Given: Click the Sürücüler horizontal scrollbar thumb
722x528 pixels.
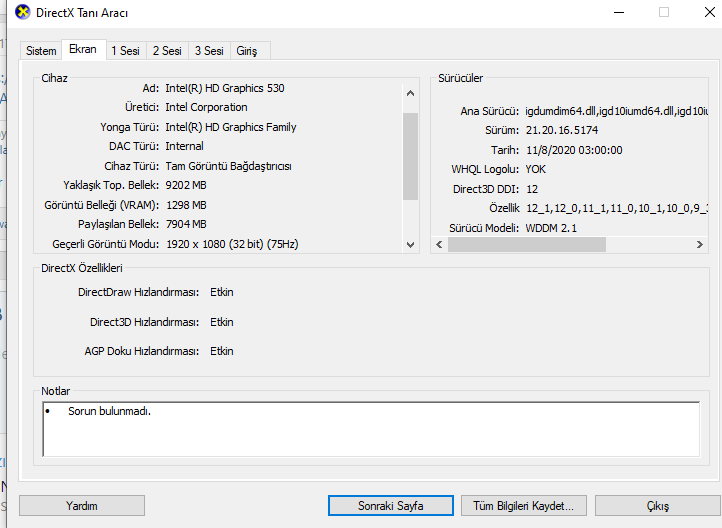Looking at the screenshot, I should (527, 244).
